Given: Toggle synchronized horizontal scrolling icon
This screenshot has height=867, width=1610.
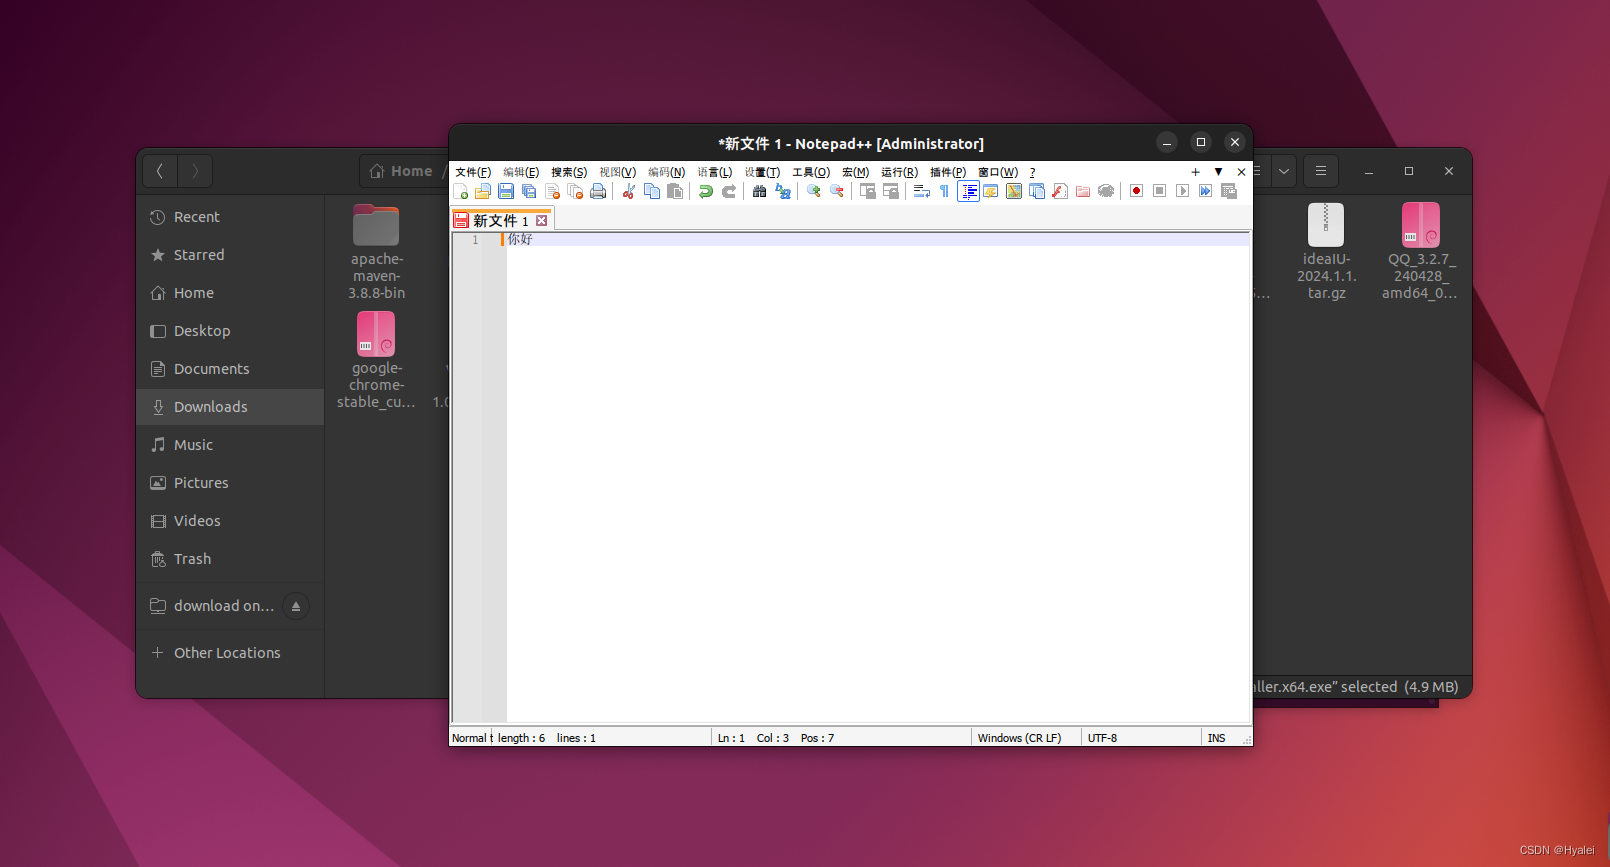Looking at the screenshot, I should coord(891,191).
